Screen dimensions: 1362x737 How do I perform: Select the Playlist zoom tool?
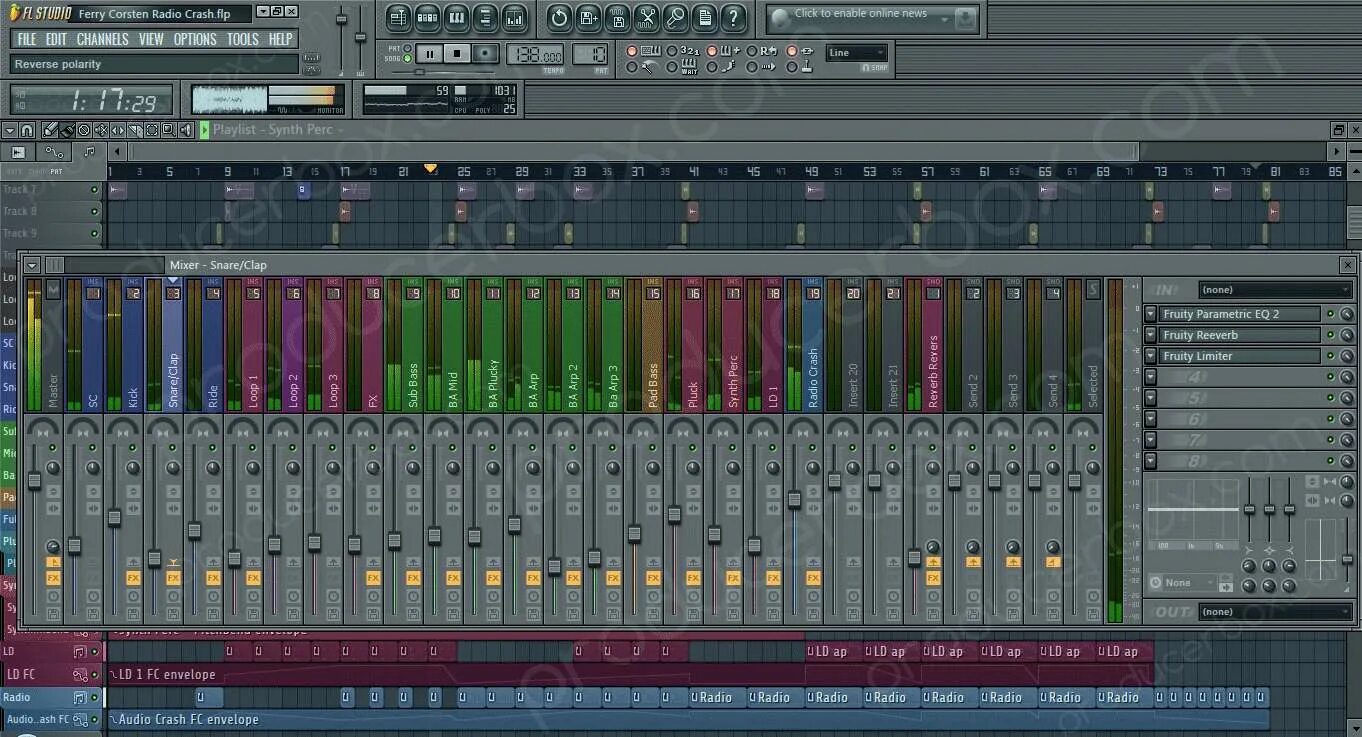(x=169, y=130)
